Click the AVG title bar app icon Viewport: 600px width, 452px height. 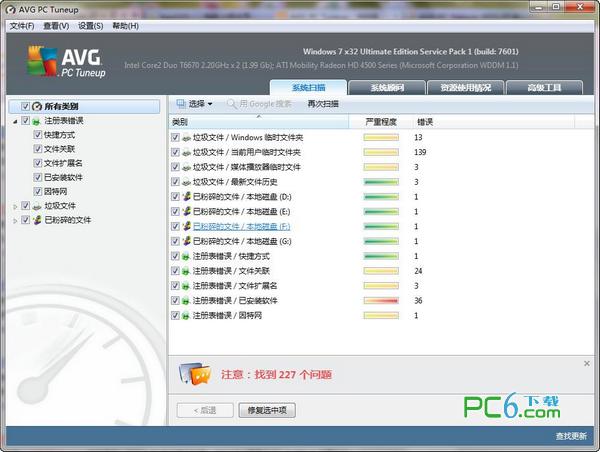click(11, 10)
